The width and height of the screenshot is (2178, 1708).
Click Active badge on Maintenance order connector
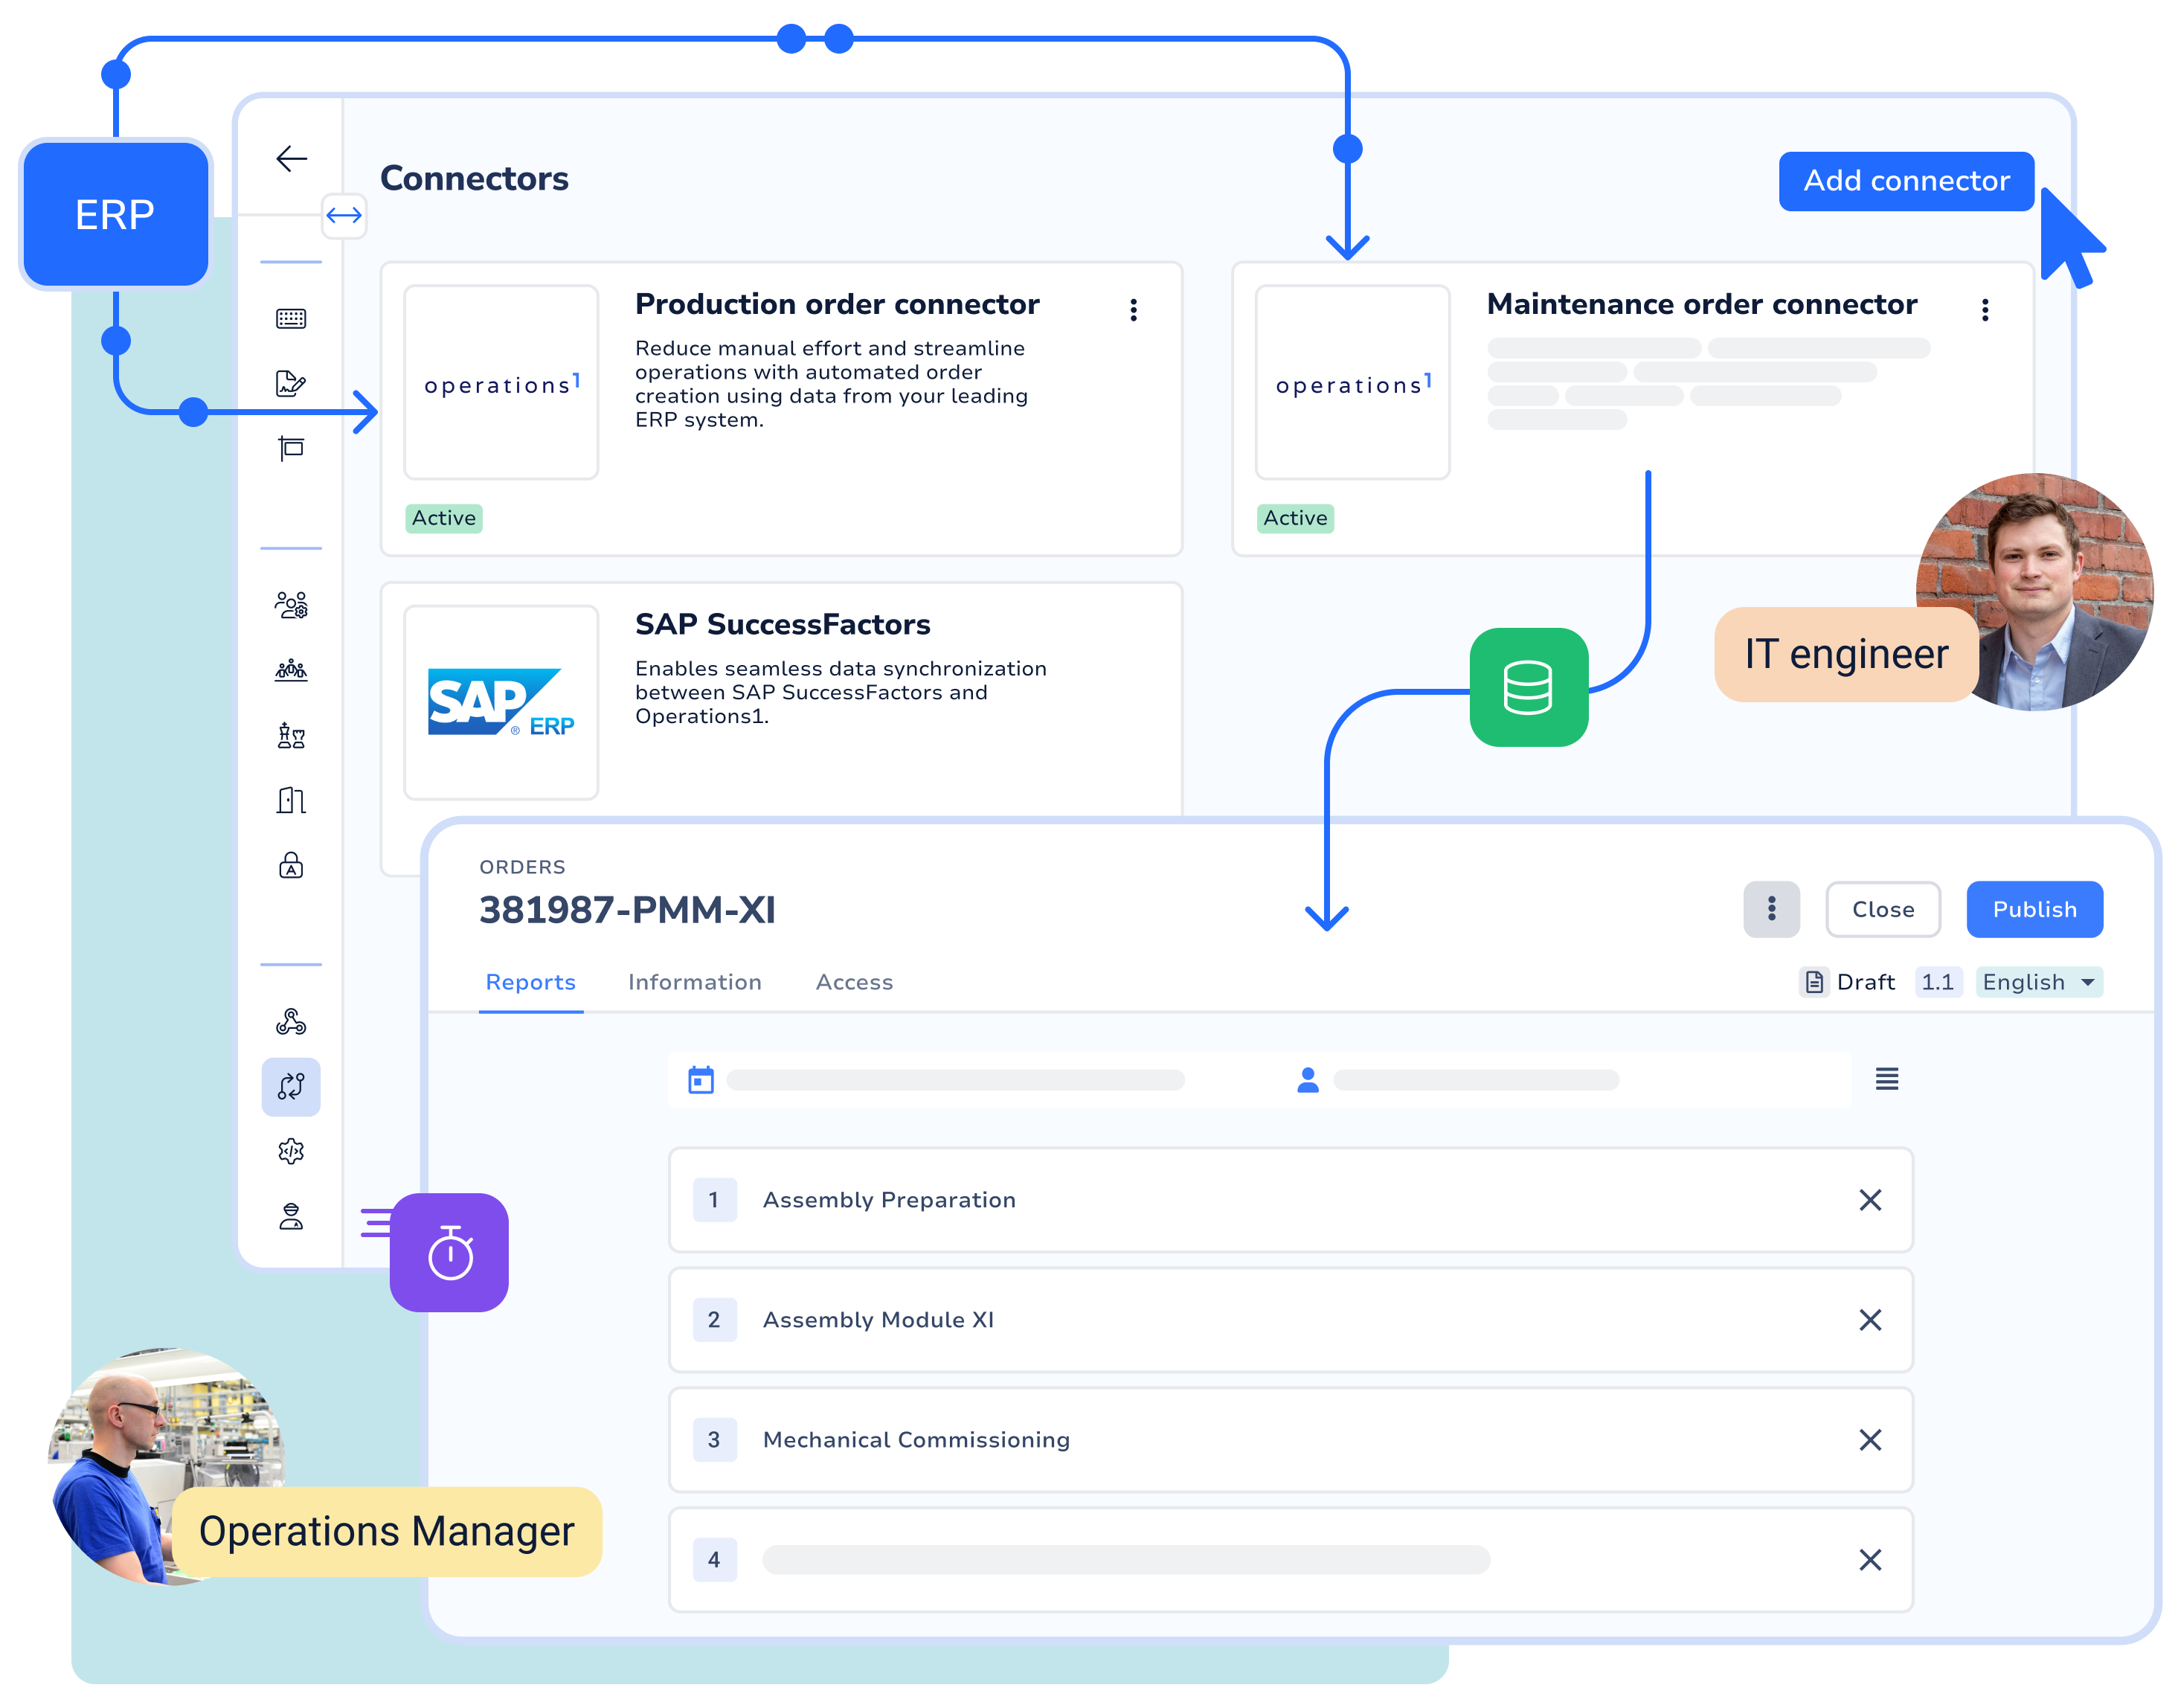[x=1294, y=517]
